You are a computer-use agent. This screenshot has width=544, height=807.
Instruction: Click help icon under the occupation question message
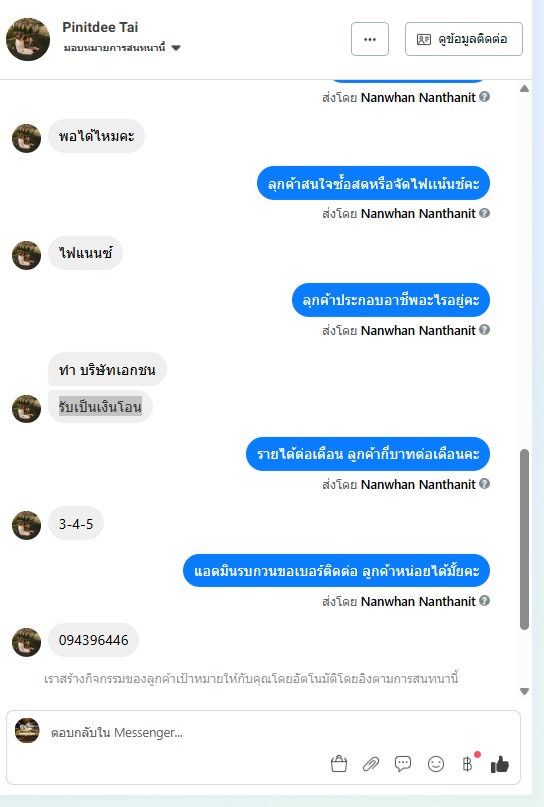point(484,329)
